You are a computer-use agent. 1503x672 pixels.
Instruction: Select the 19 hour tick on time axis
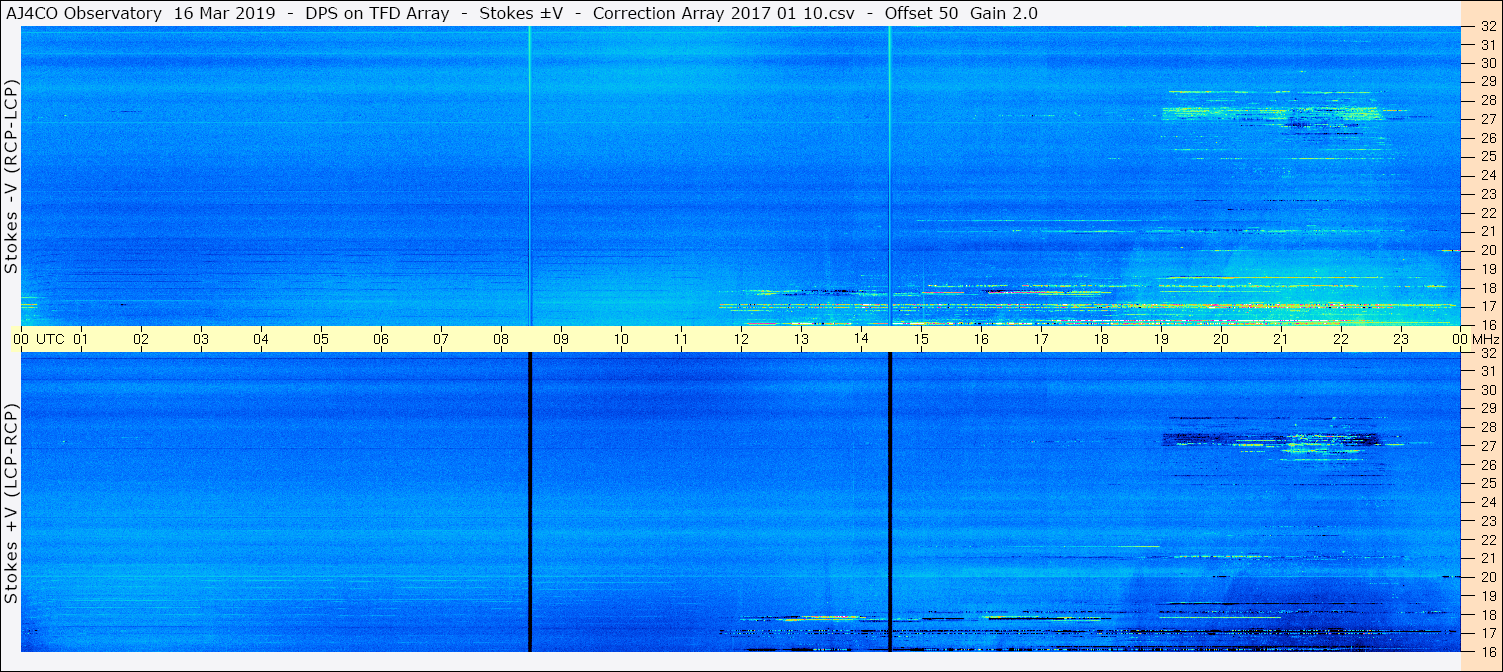click(x=1161, y=339)
